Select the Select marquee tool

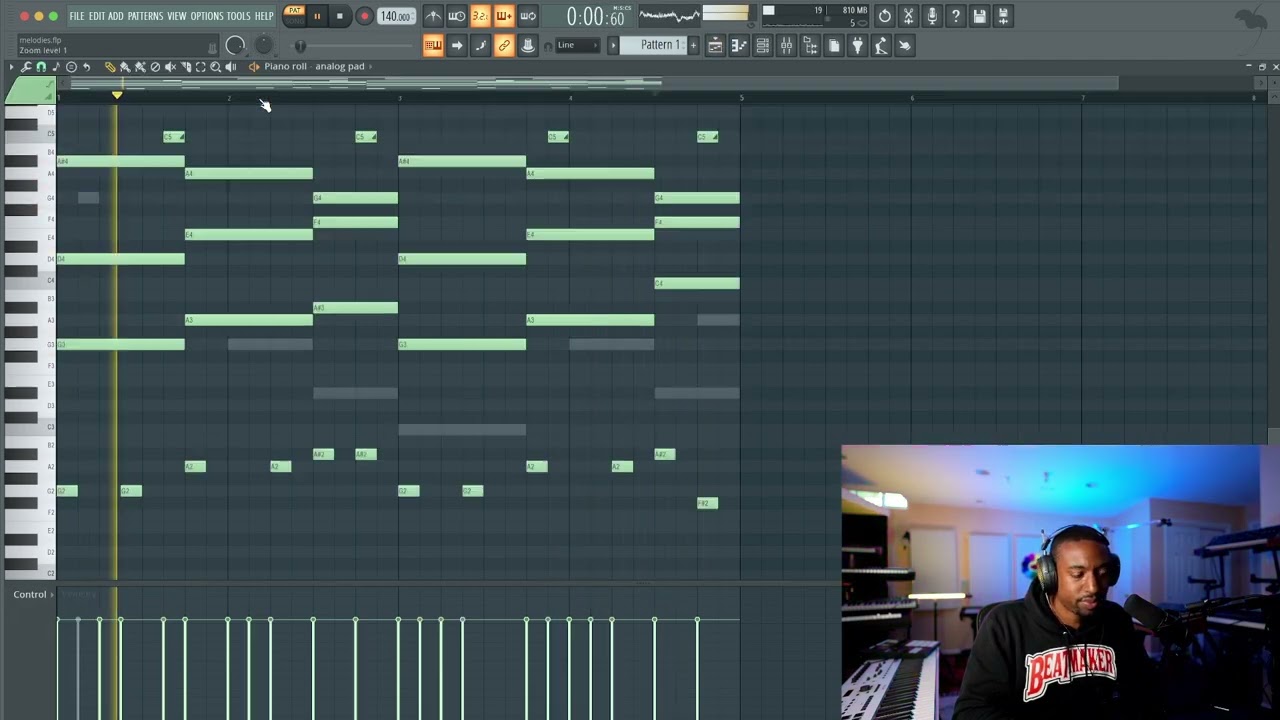click(x=200, y=67)
